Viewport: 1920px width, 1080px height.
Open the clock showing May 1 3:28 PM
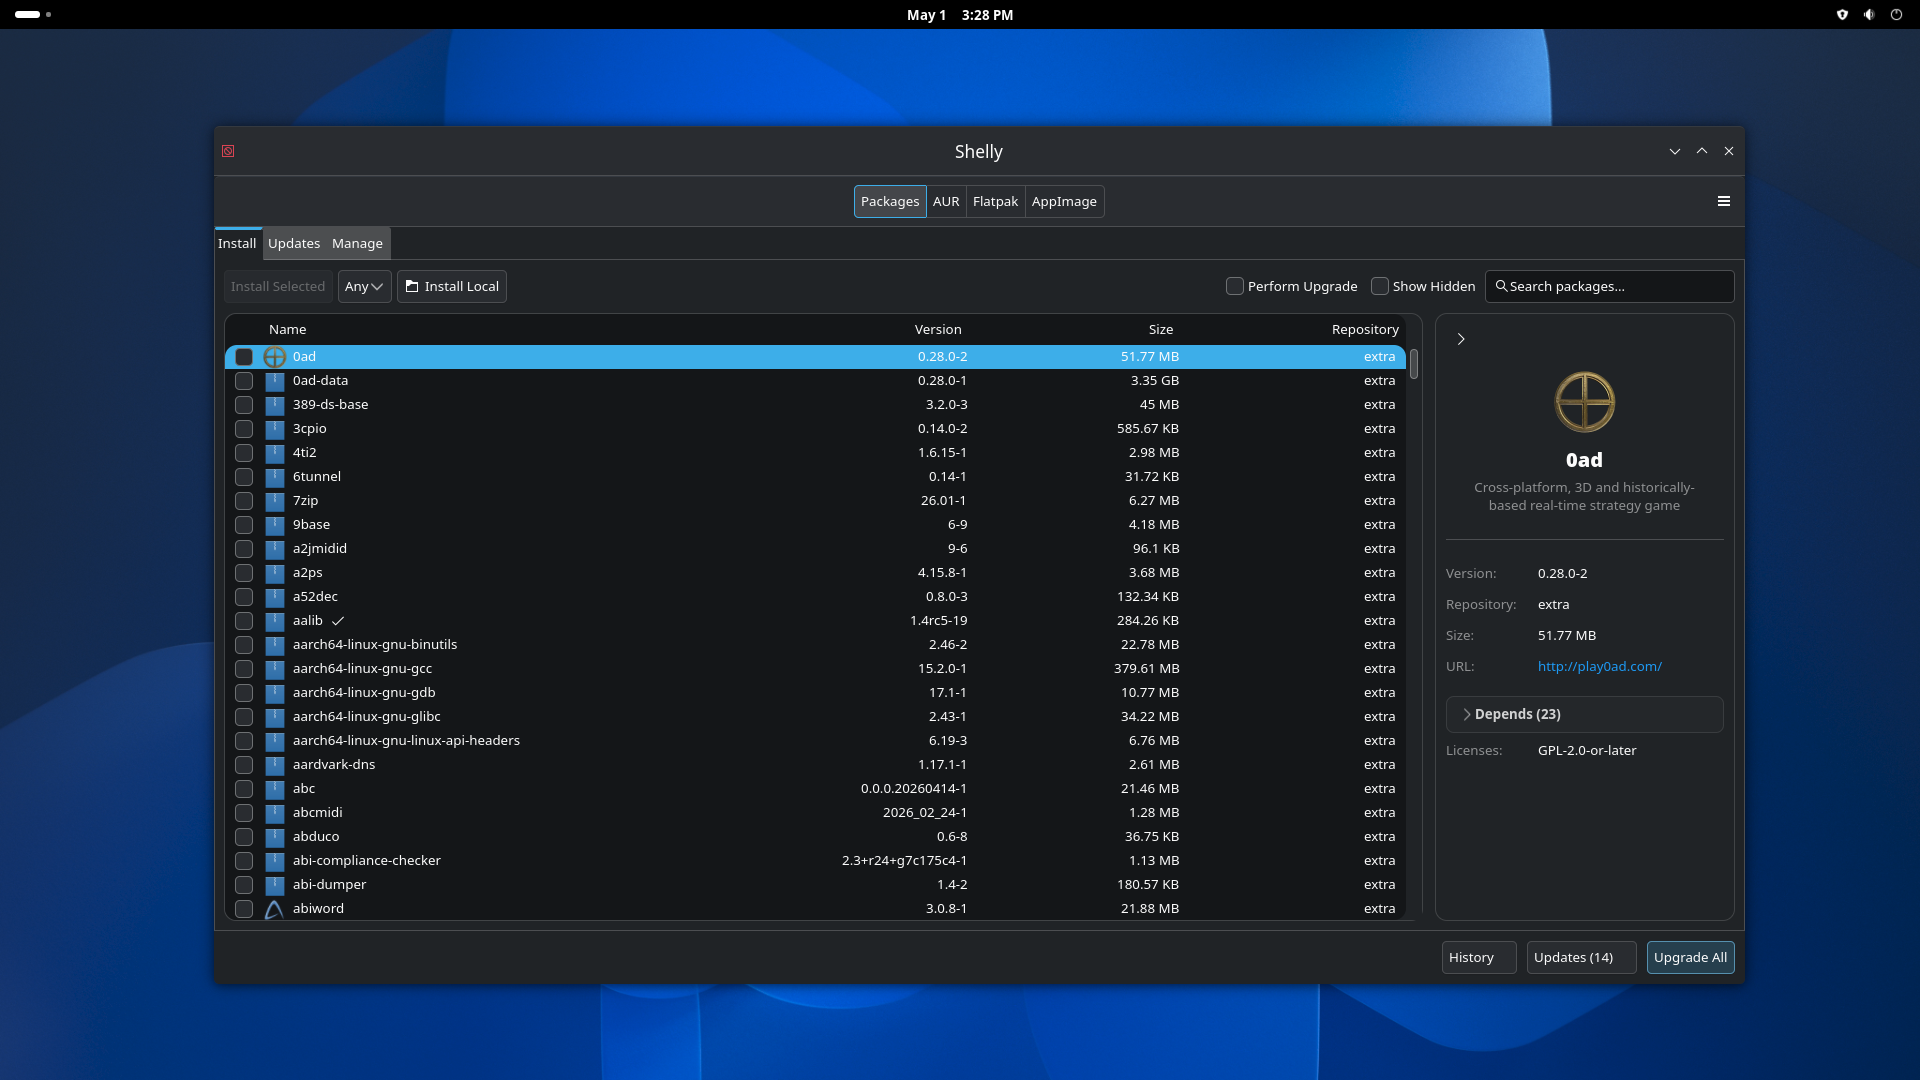[960, 15]
